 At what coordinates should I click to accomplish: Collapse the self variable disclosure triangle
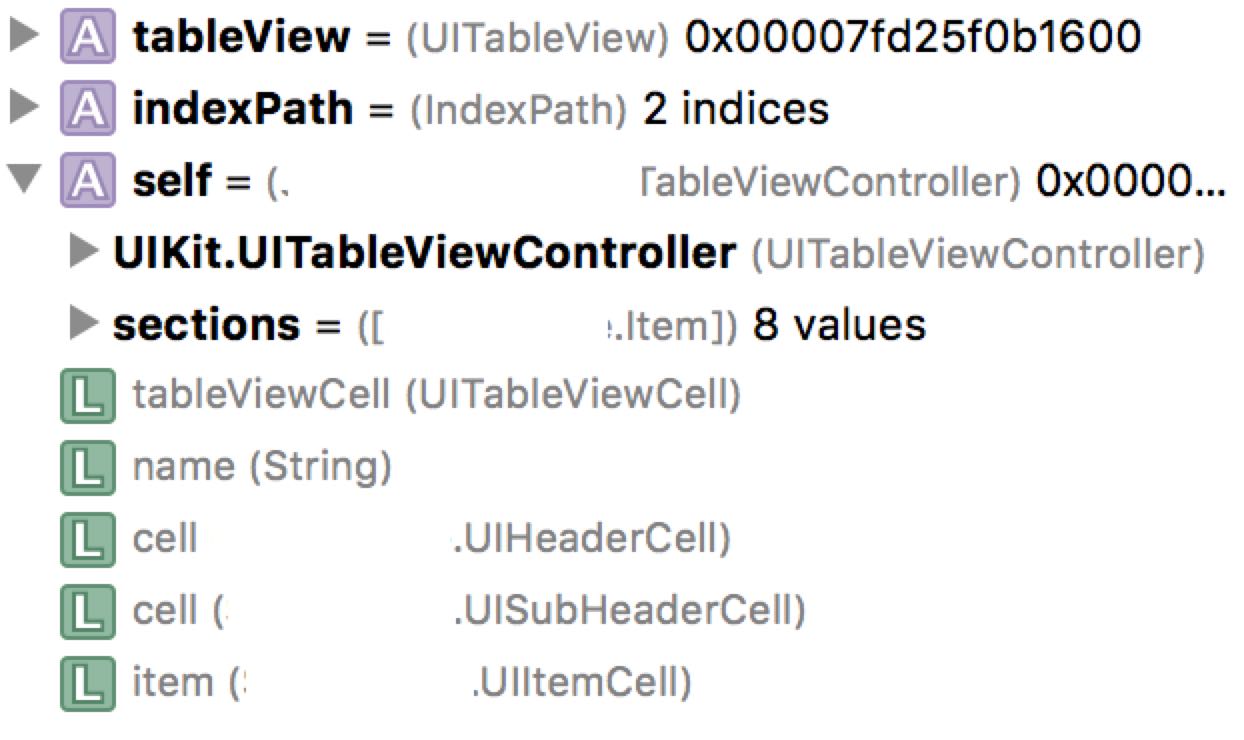[24, 181]
